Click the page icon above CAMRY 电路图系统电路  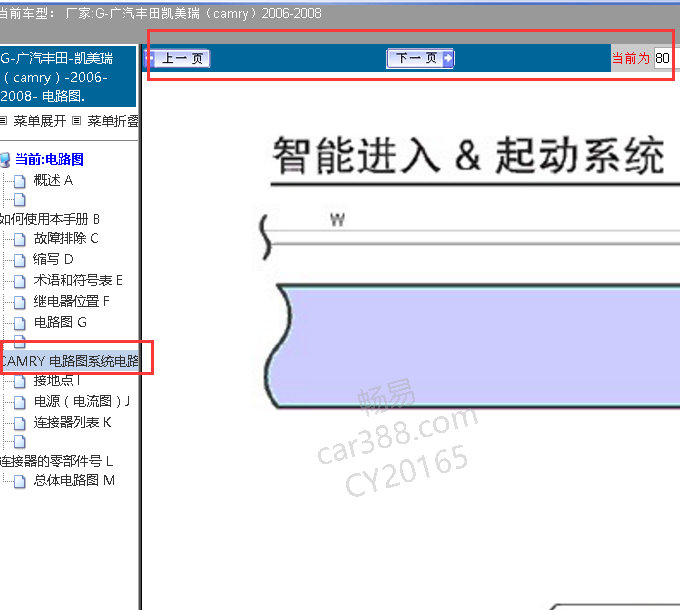[x=20, y=341]
